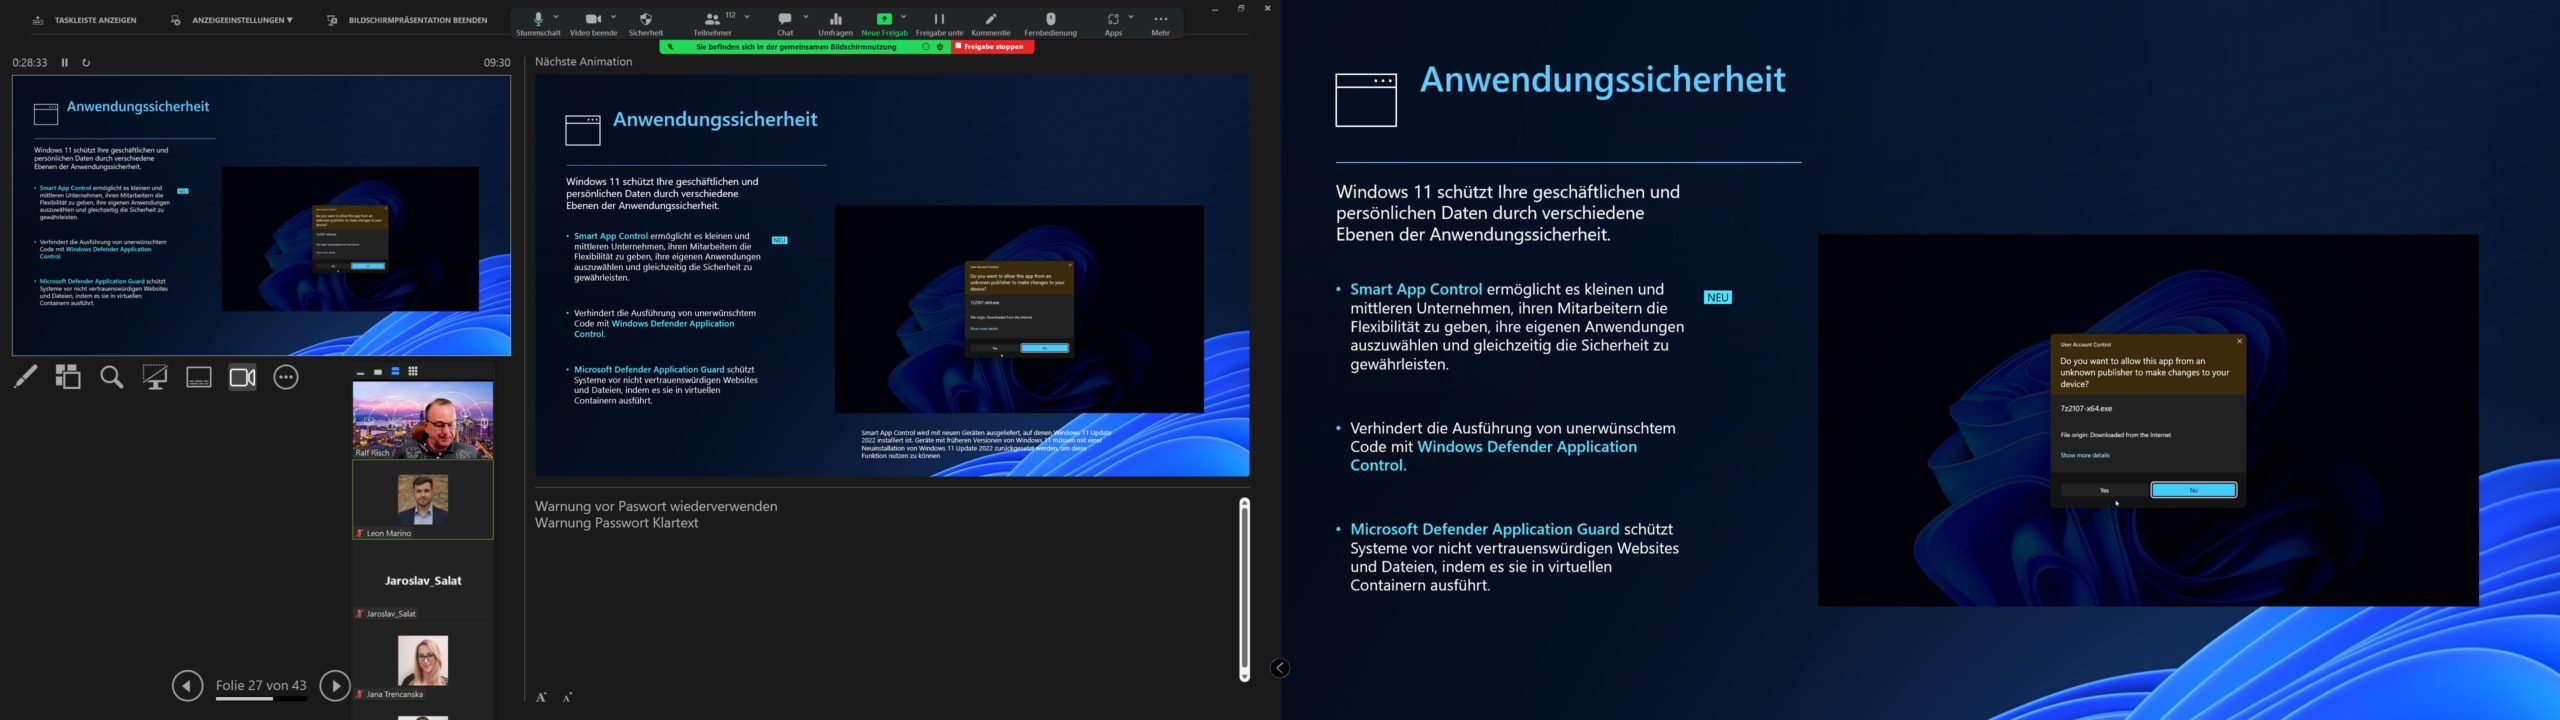The image size is (2560, 720).
Task: Click the Nächste Animation label
Action: 584,62
